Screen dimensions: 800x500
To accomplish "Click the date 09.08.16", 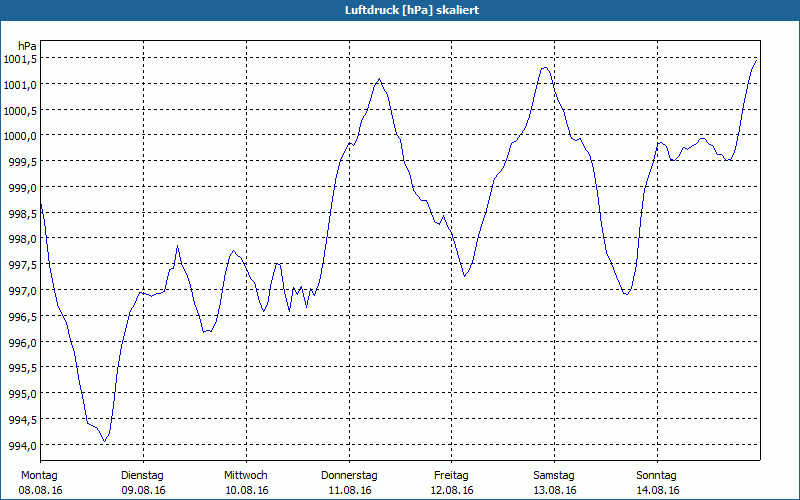I will (x=143, y=491).
